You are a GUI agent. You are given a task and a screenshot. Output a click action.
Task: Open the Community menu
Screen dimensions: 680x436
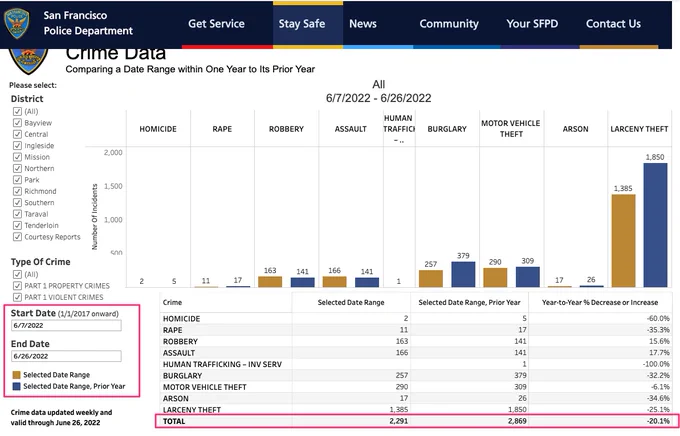tap(449, 24)
